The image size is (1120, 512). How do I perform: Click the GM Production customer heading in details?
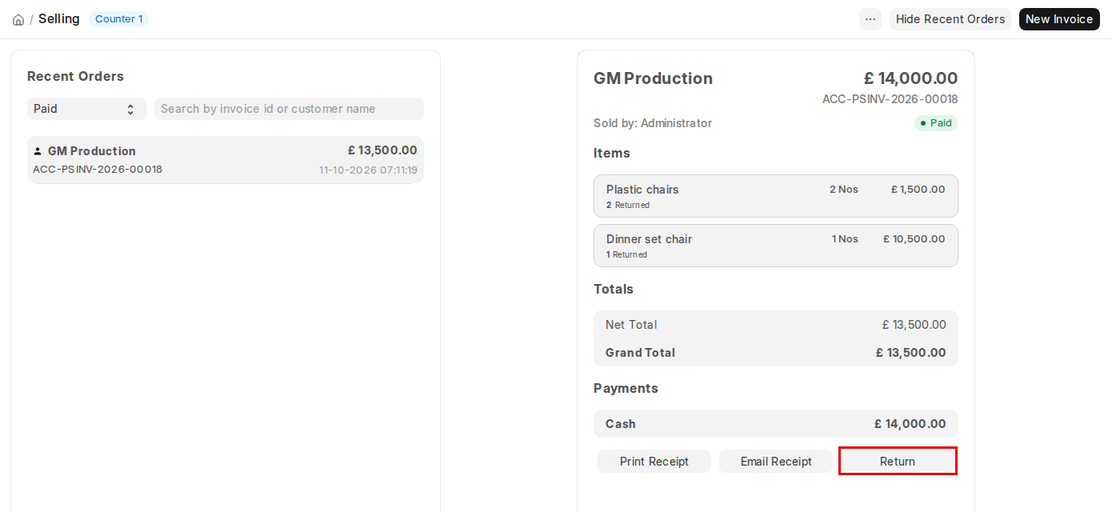[x=653, y=79]
